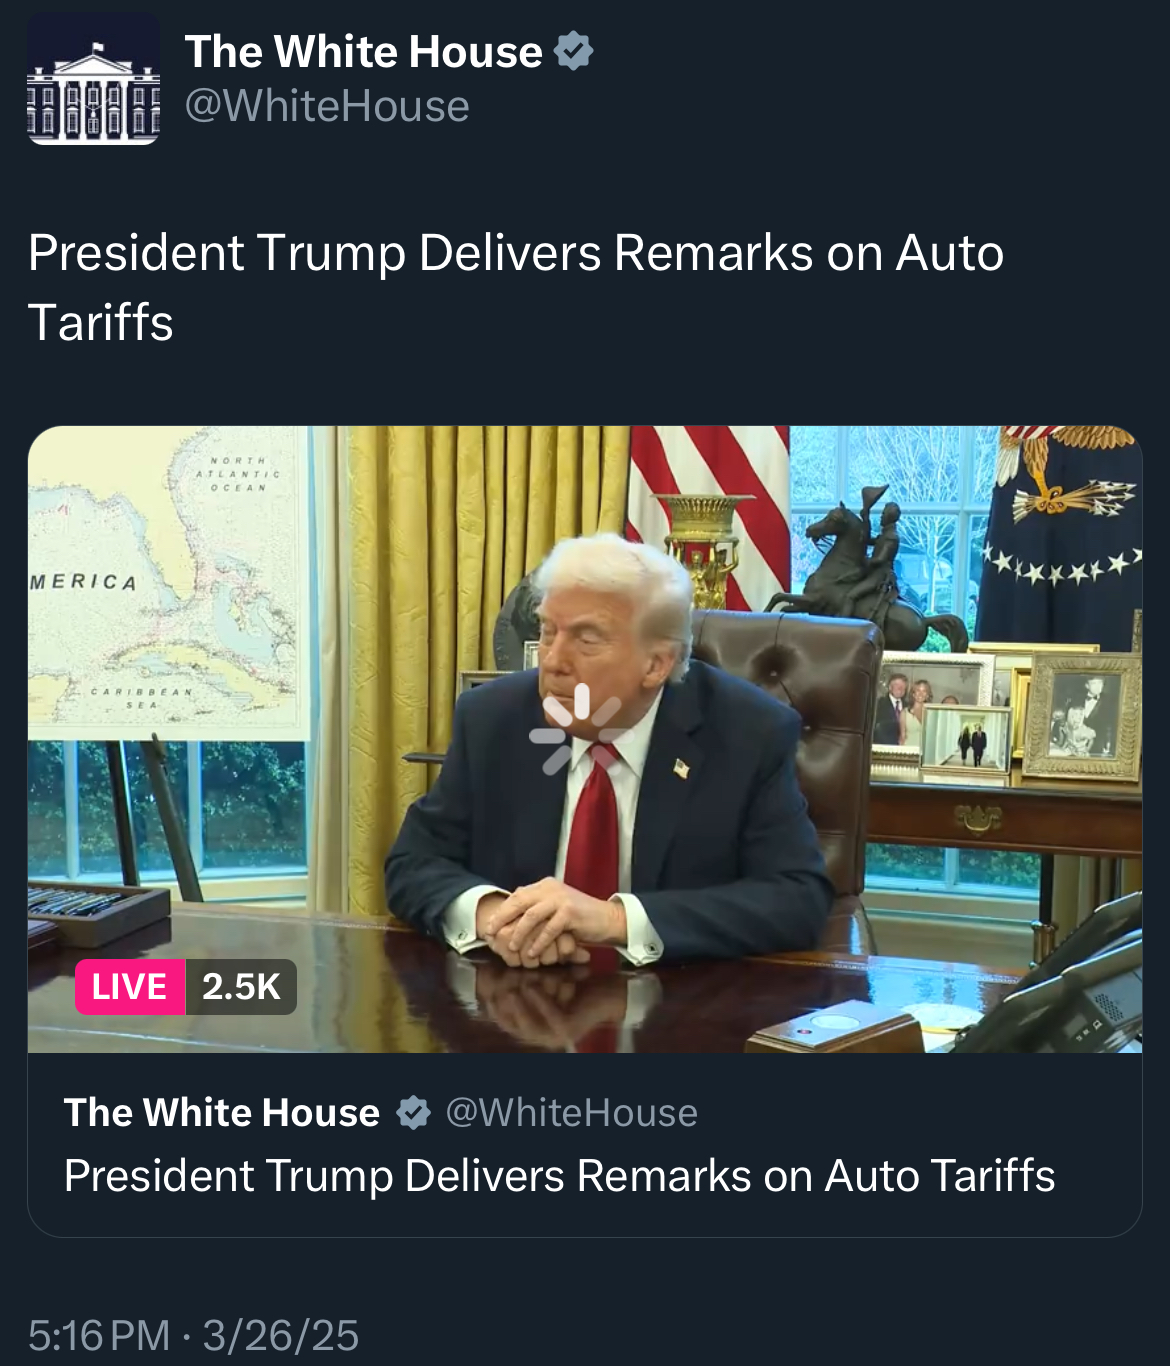Visit the @WhiteHouse handle under the header name

pos(327,106)
